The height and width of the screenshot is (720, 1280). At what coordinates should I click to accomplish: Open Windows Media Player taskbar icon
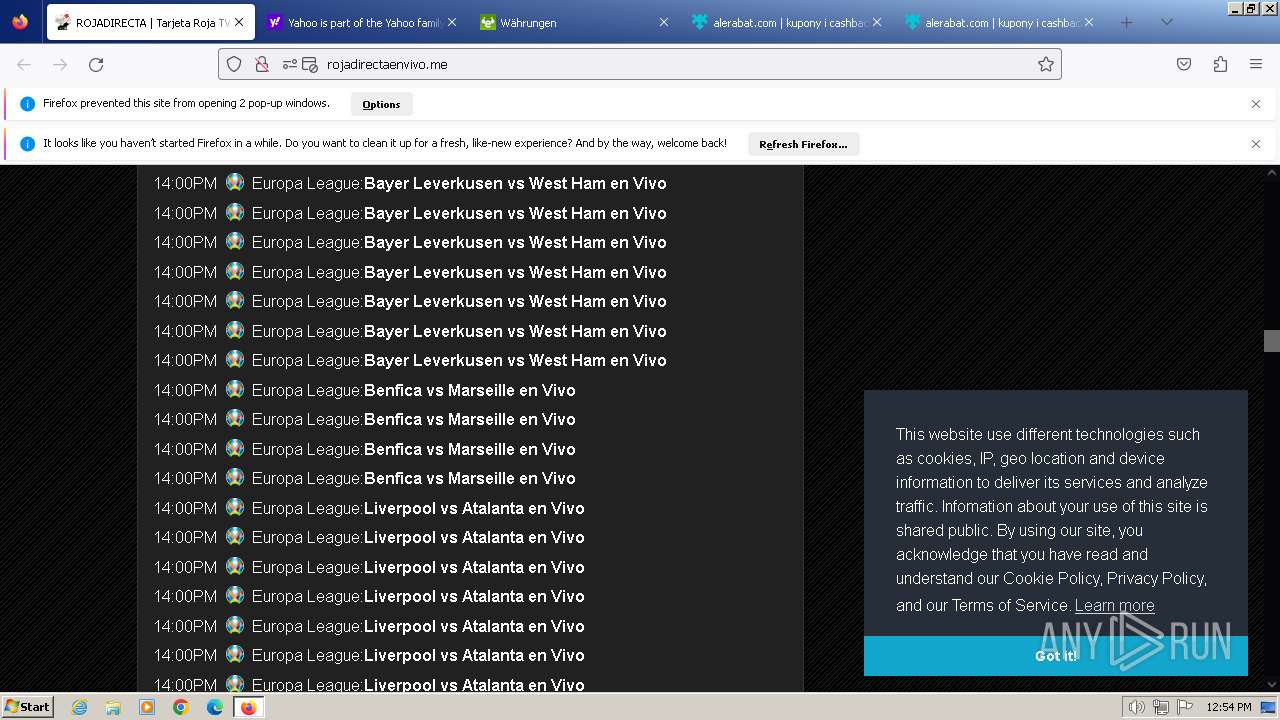[147, 707]
